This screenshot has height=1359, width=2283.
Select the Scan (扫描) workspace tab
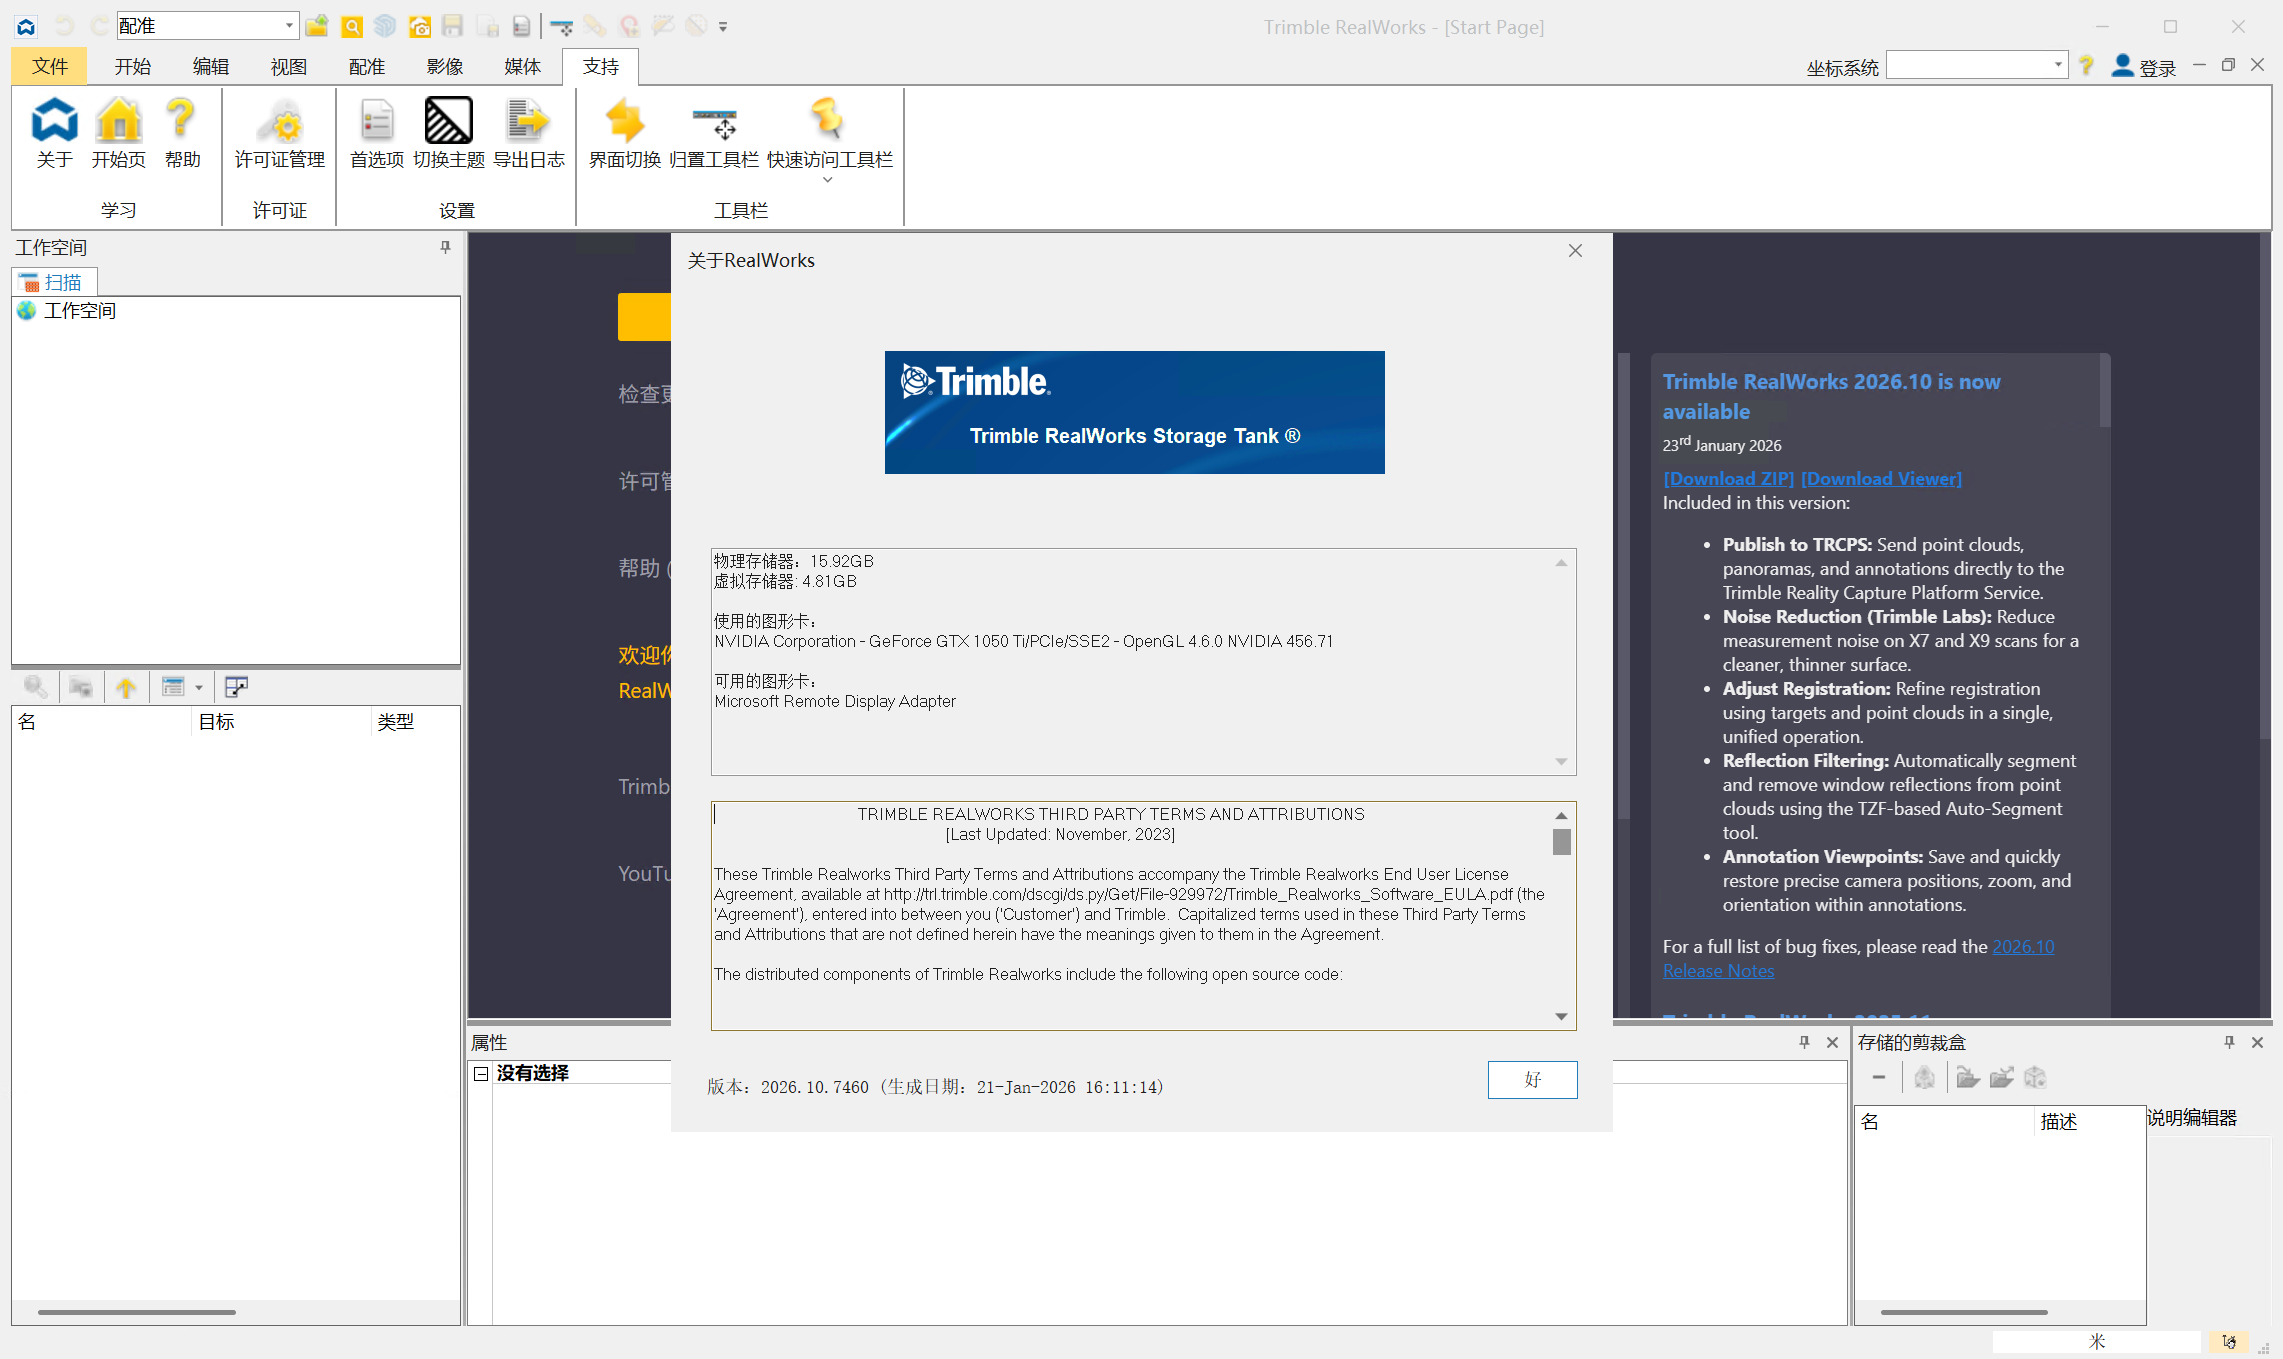tap(54, 282)
